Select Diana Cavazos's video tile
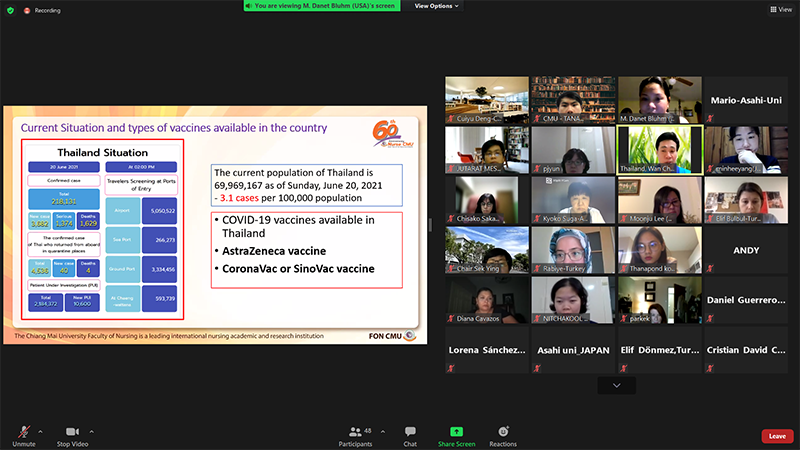 pos(487,300)
